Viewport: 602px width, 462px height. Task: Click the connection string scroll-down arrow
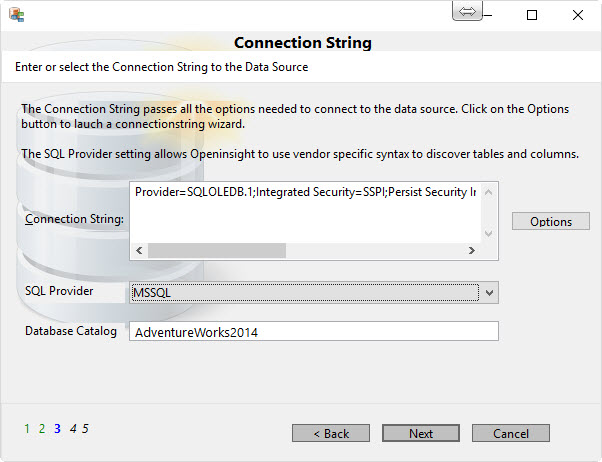[x=489, y=233]
